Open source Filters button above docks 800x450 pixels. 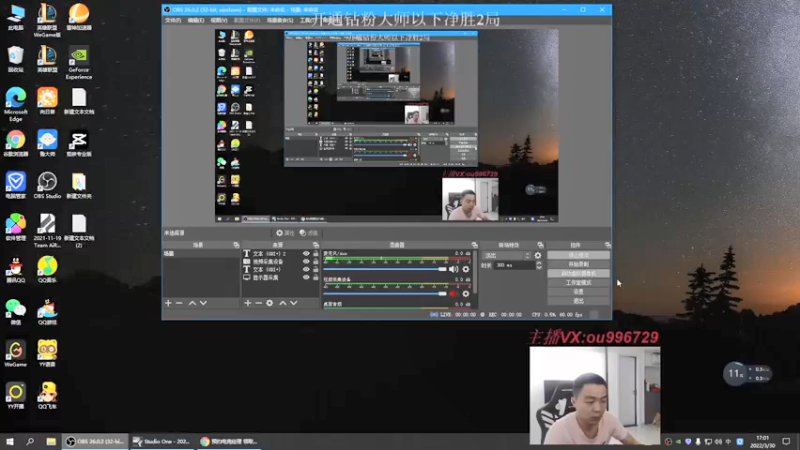pos(309,233)
